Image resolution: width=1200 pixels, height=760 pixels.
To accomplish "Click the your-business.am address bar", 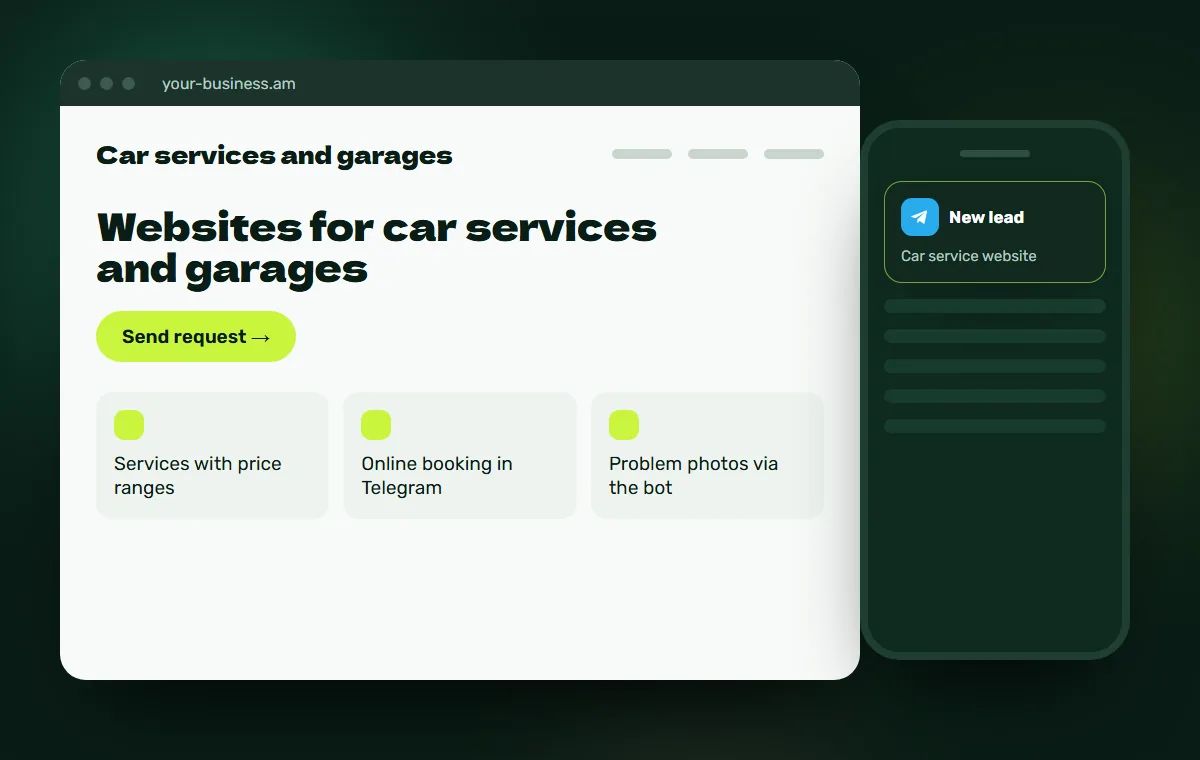I will tap(229, 84).
